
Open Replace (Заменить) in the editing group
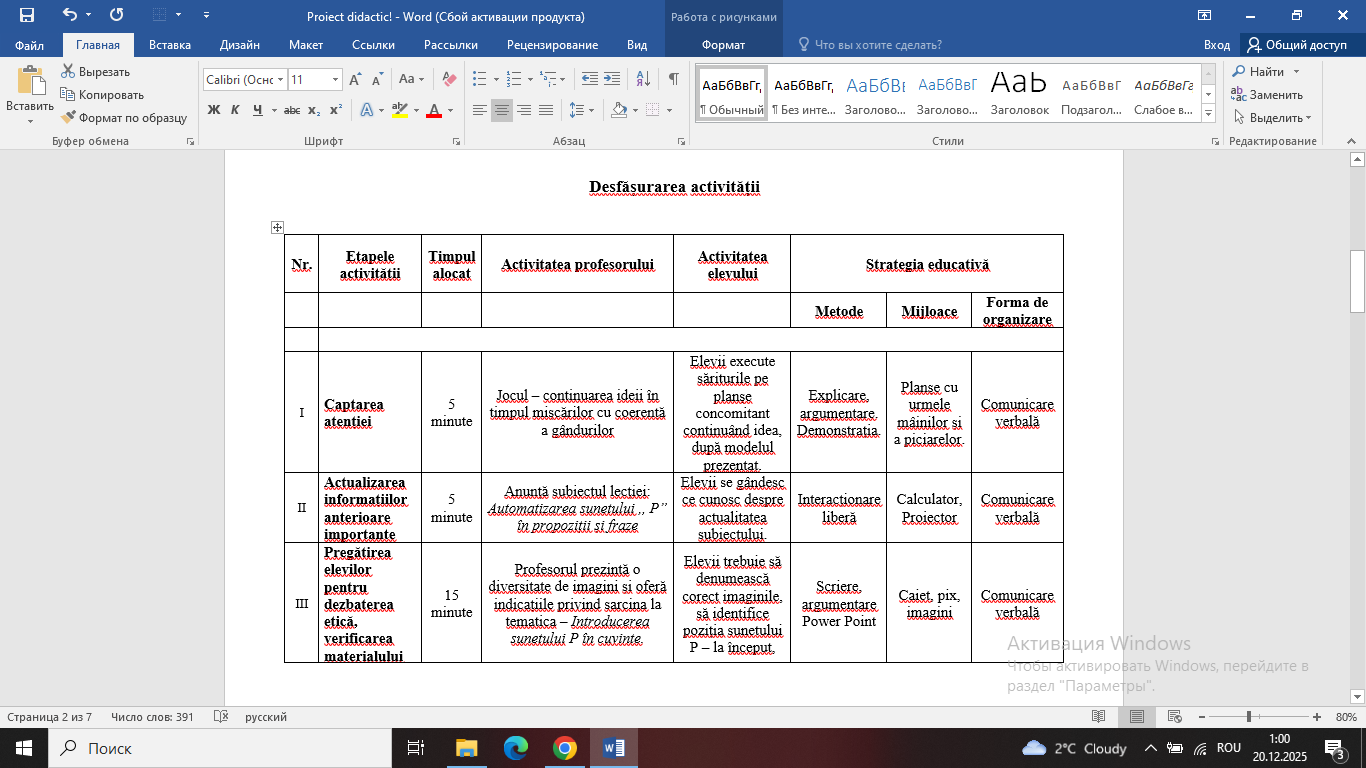point(1267,95)
